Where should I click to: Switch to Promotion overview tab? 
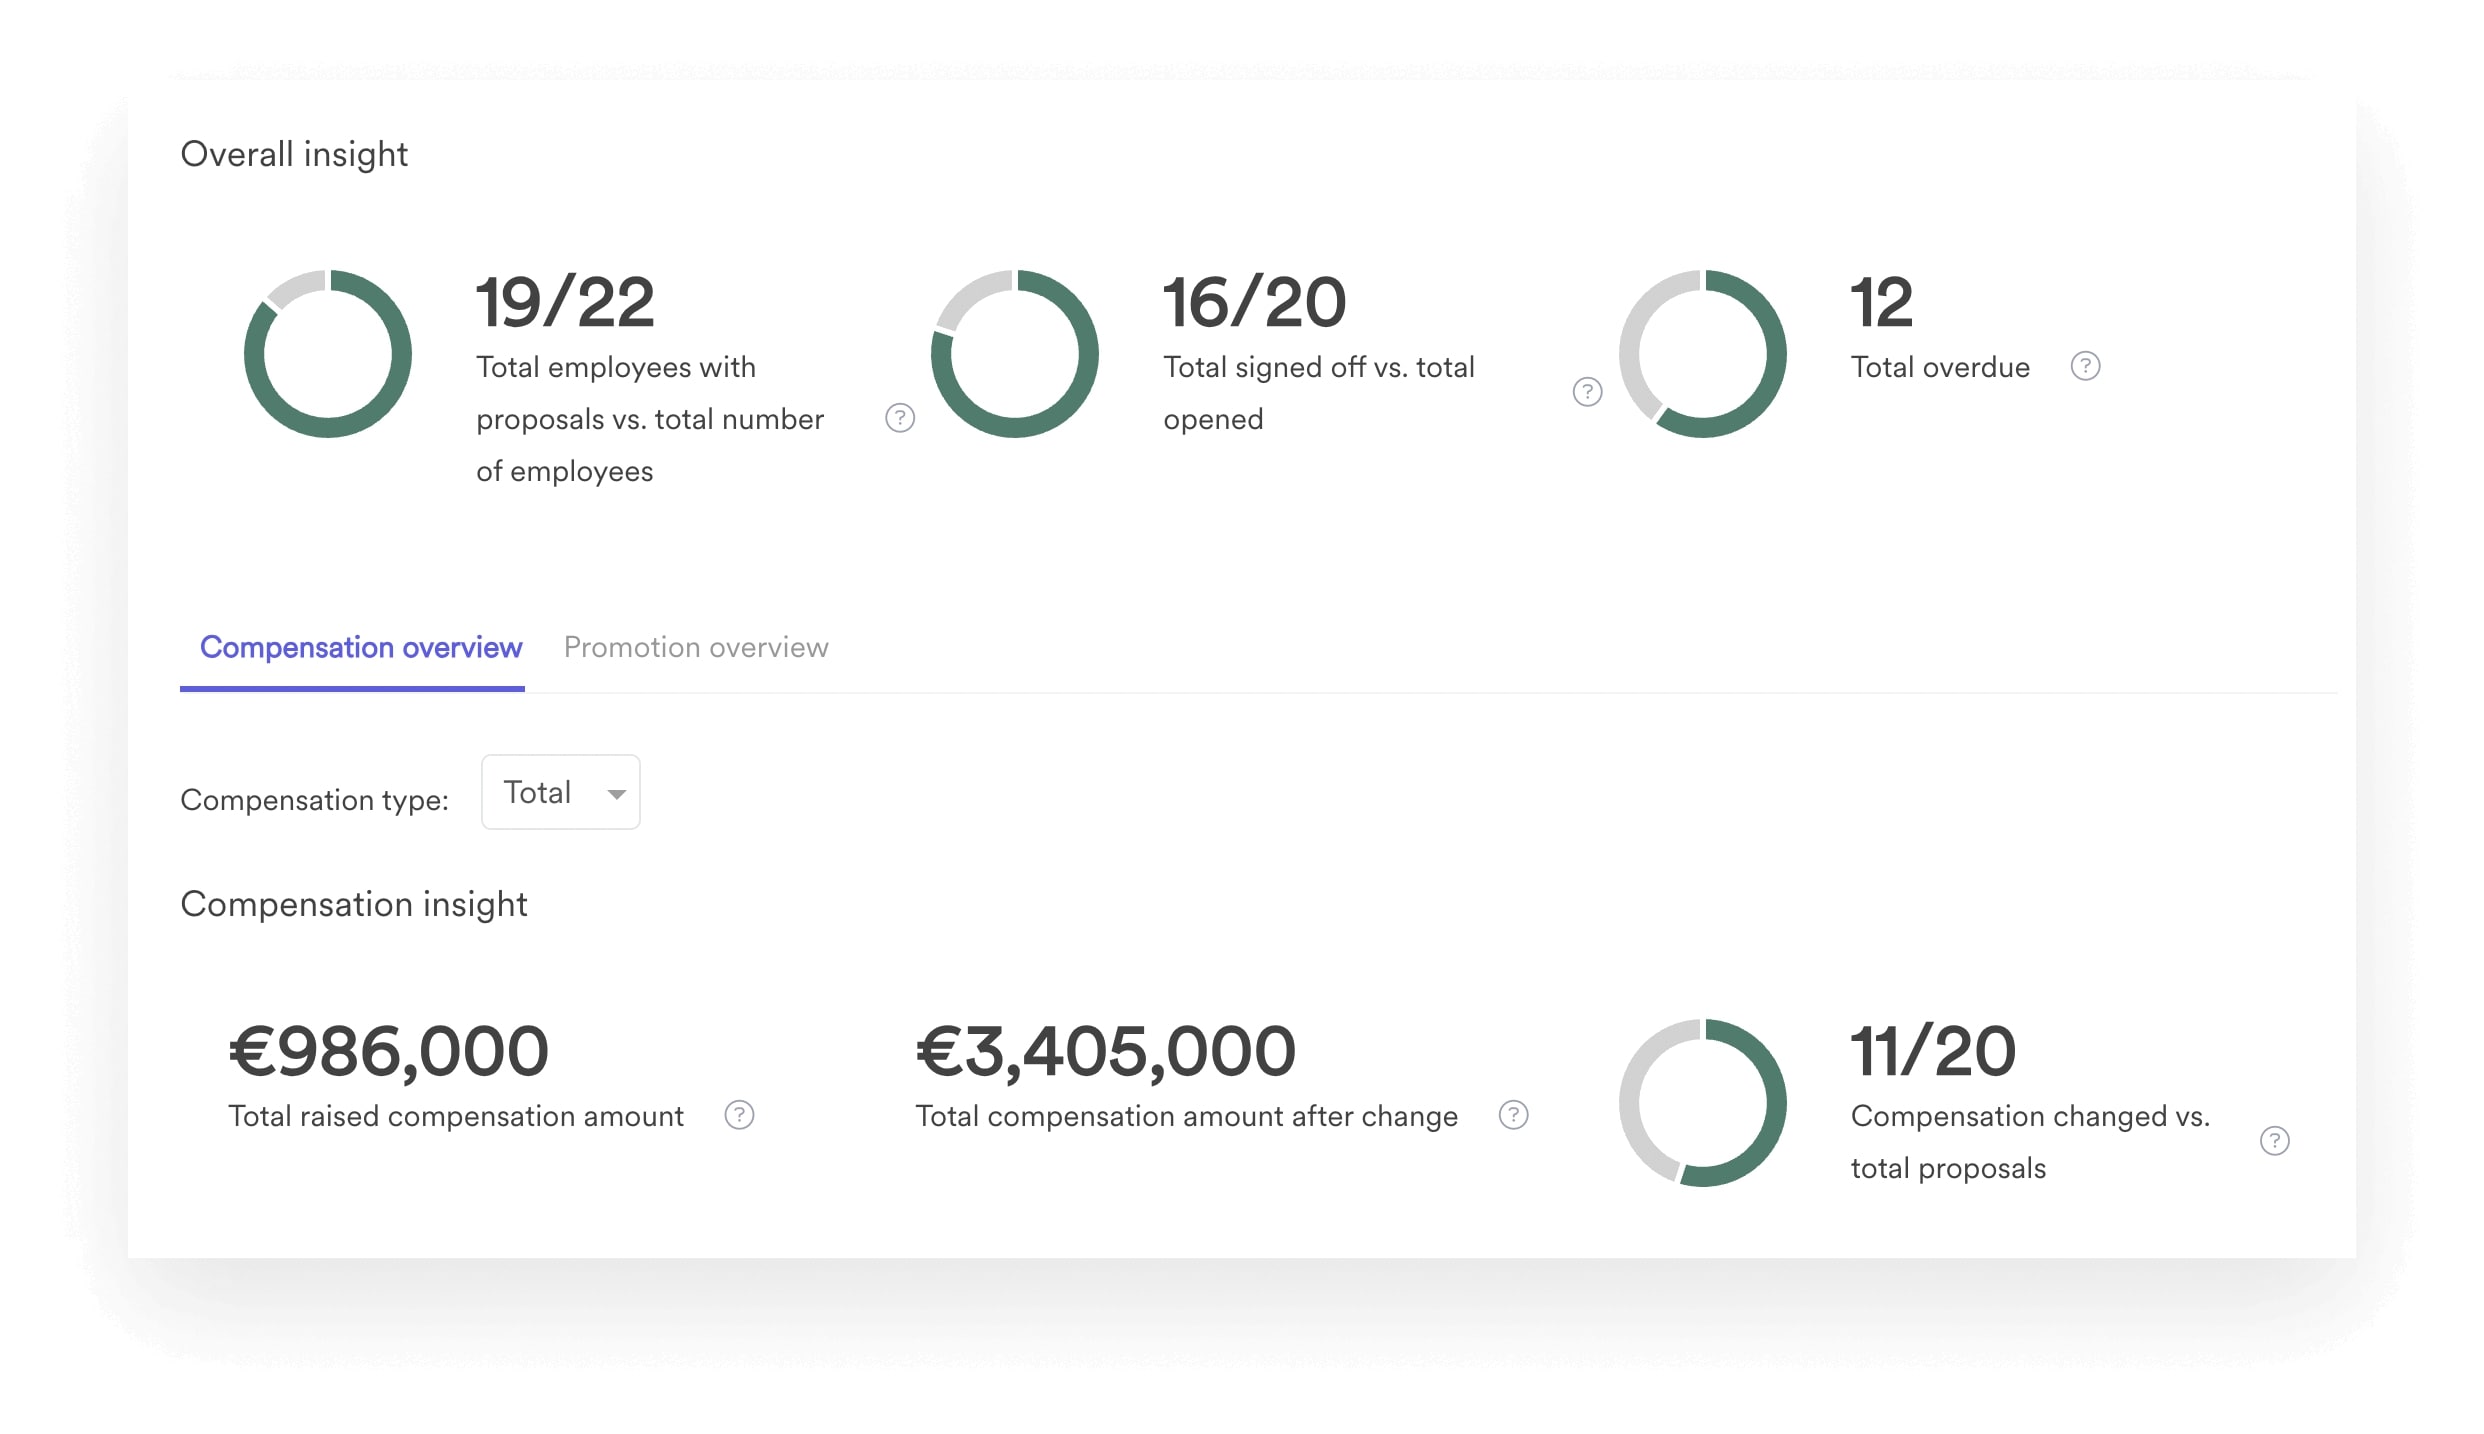(698, 647)
